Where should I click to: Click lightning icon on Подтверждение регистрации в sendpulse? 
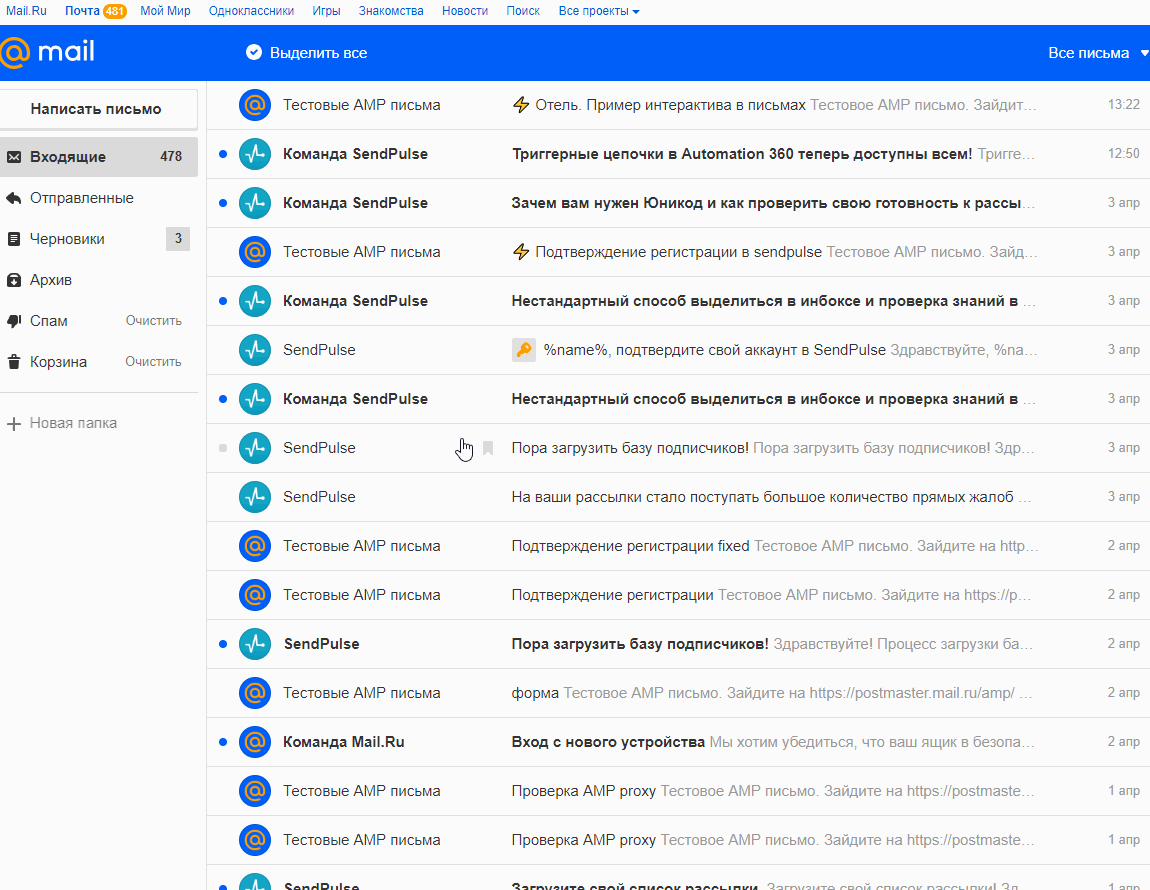pos(521,252)
